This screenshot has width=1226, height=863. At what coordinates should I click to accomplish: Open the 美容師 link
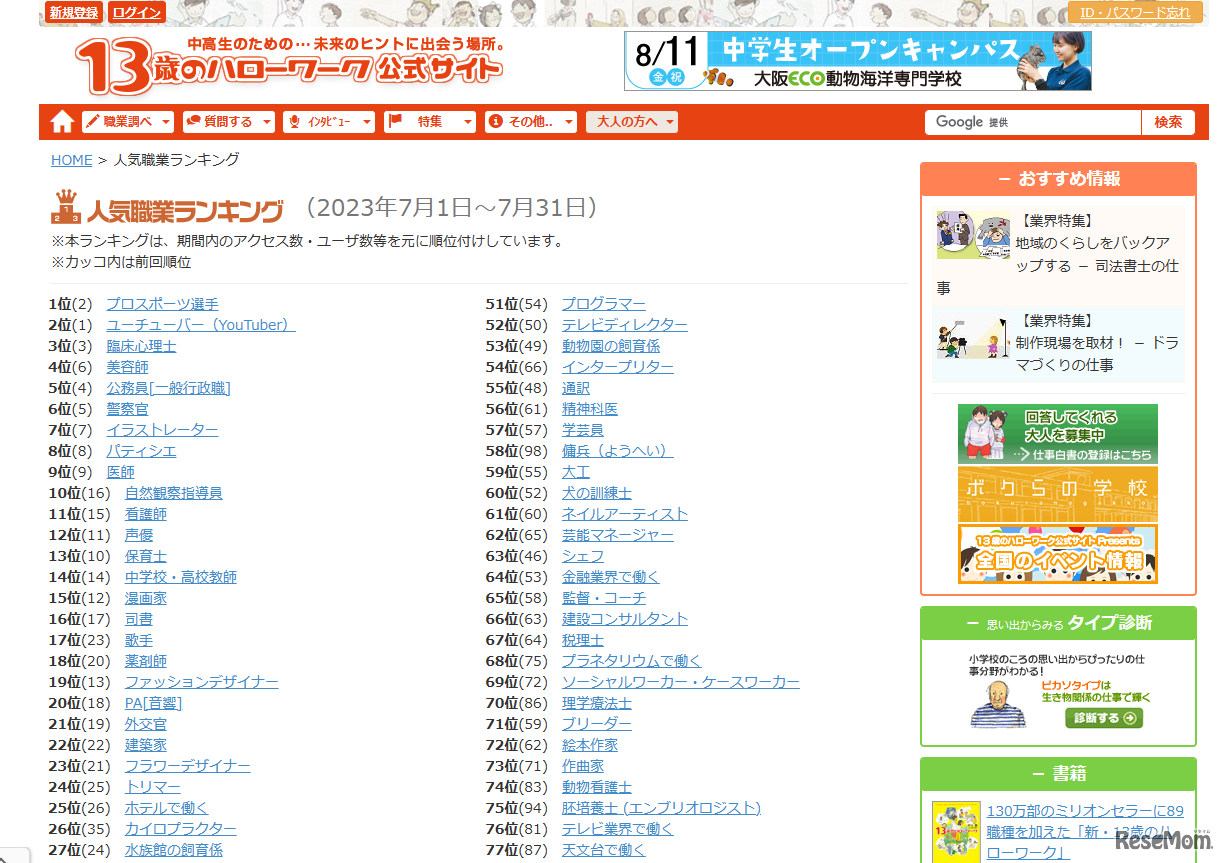tap(128, 367)
